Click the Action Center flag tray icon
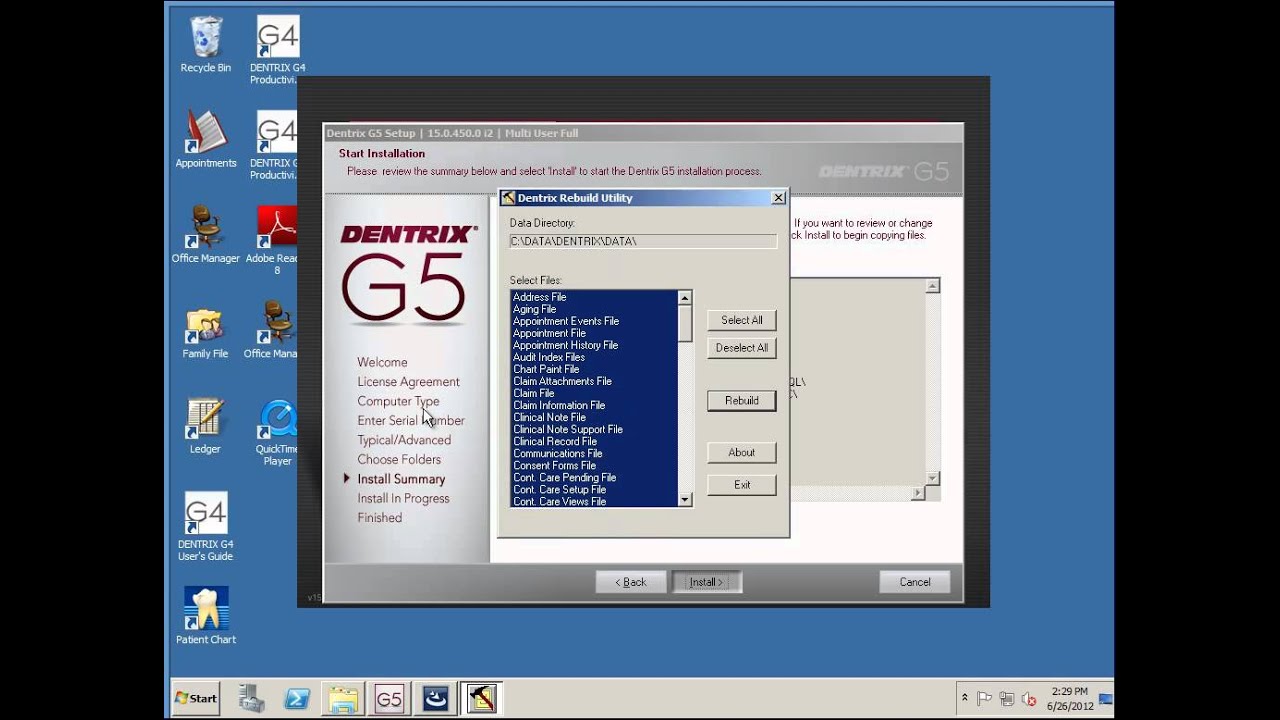The width and height of the screenshot is (1280, 720). point(984,698)
